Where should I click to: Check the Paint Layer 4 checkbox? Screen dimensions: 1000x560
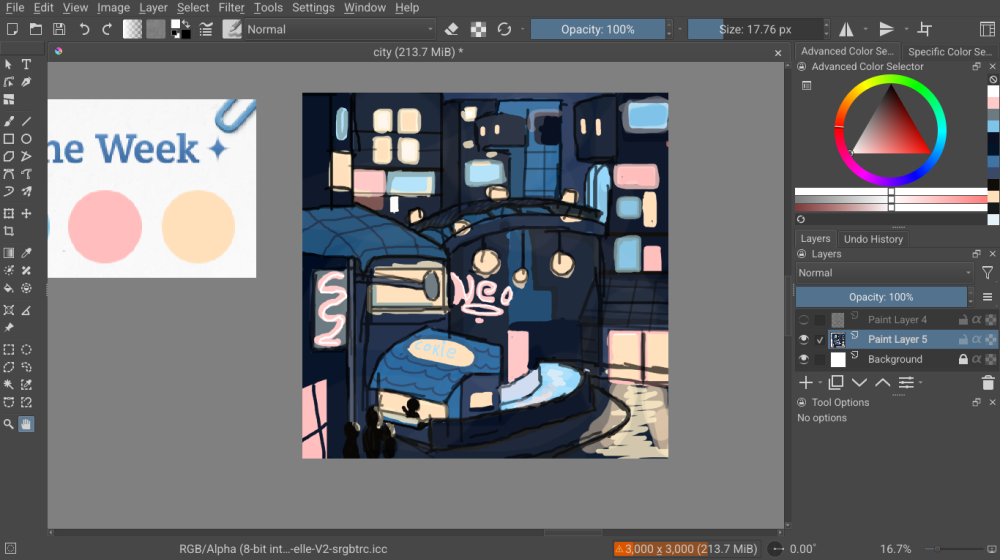[x=820, y=320]
